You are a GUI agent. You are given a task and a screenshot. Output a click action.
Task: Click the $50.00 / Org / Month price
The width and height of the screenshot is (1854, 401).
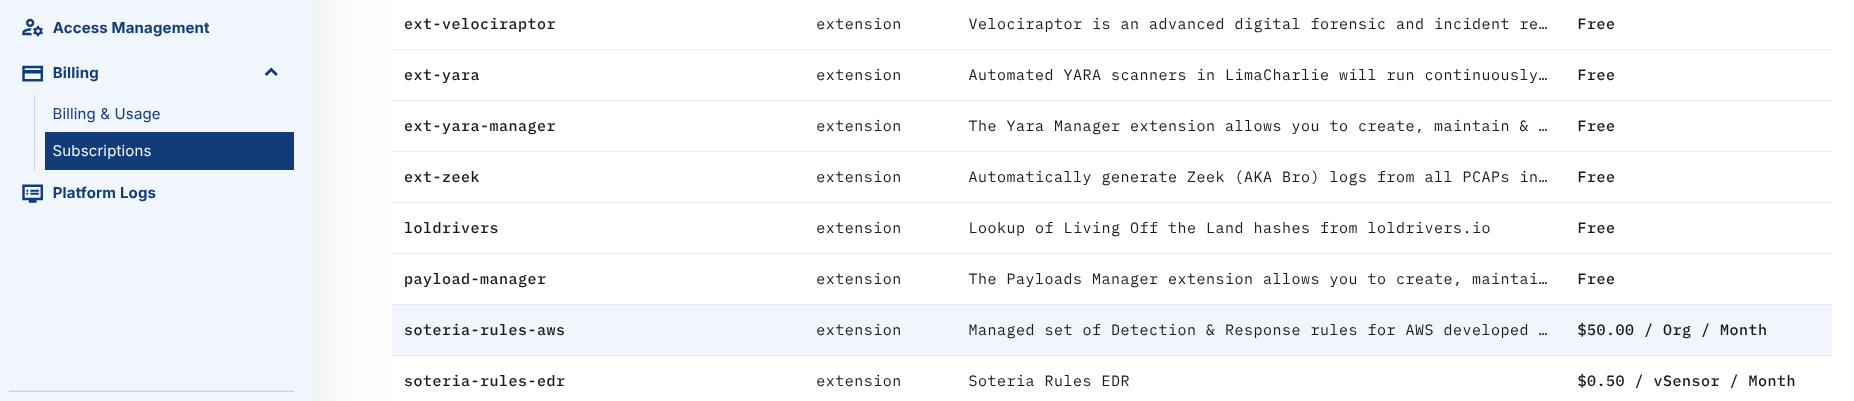point(1671,330)
